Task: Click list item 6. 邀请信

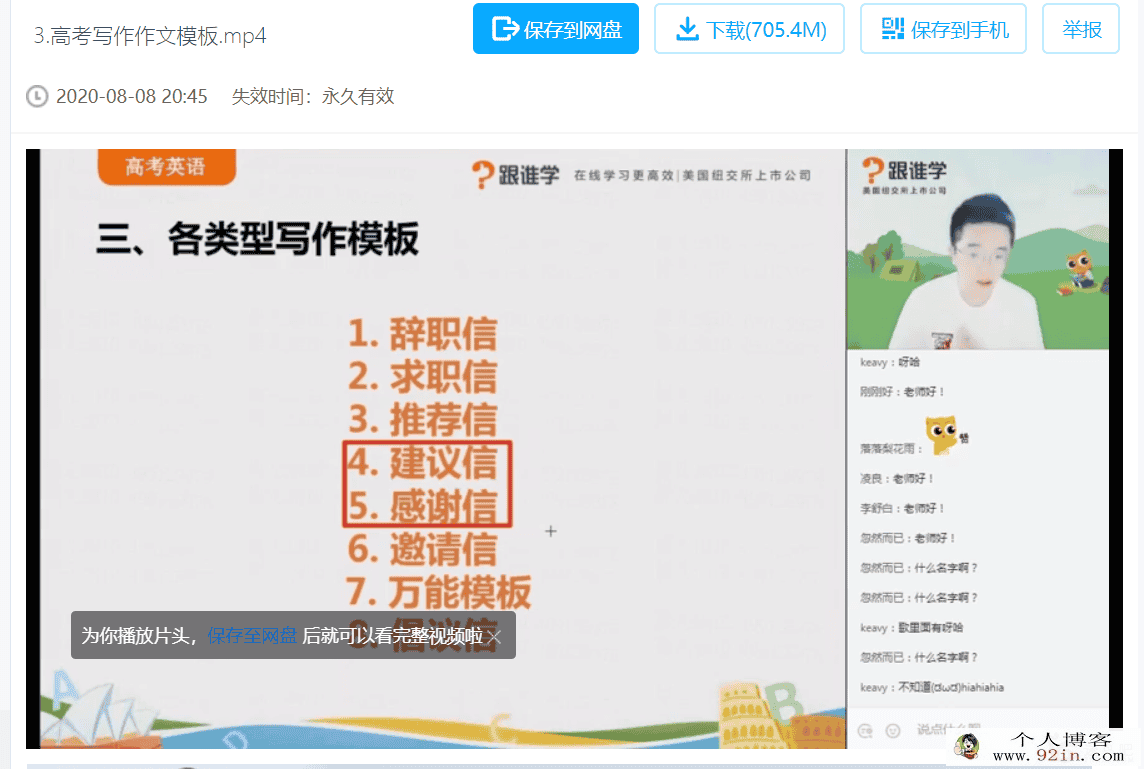Action: pos(422,549)
